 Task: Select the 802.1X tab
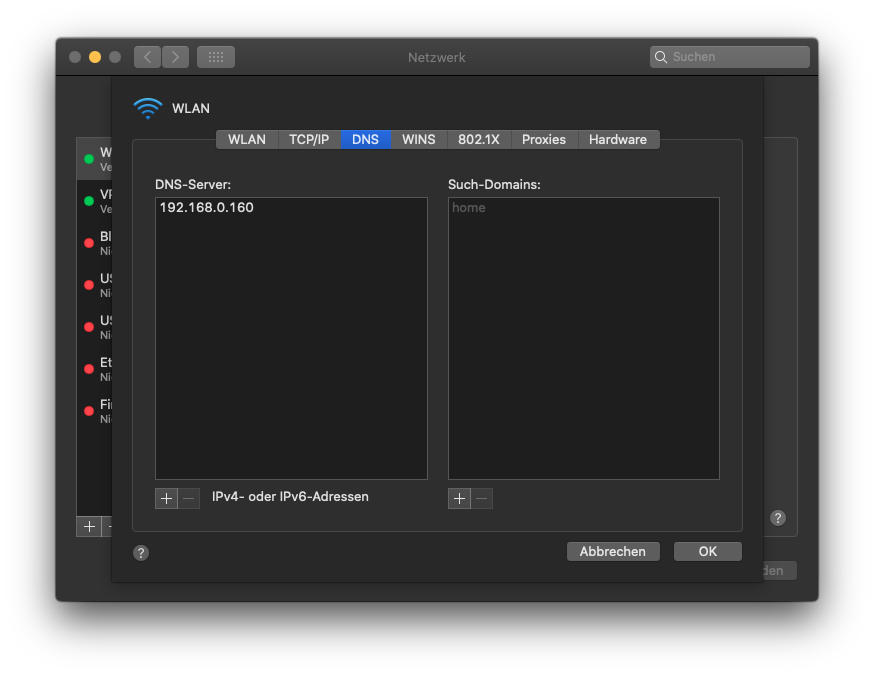478,140
